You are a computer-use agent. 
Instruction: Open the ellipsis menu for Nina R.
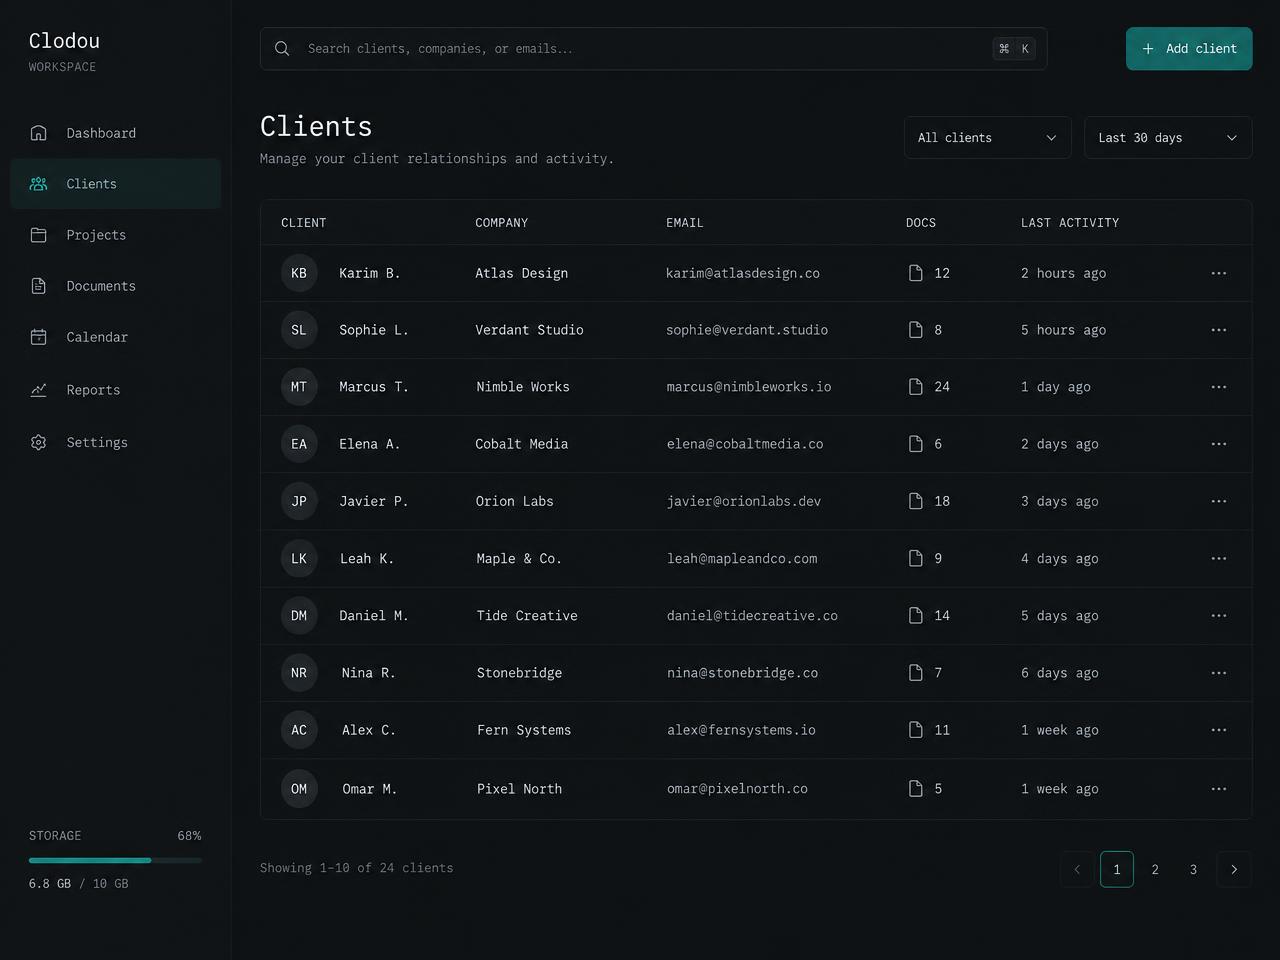tap(1218, 673)
